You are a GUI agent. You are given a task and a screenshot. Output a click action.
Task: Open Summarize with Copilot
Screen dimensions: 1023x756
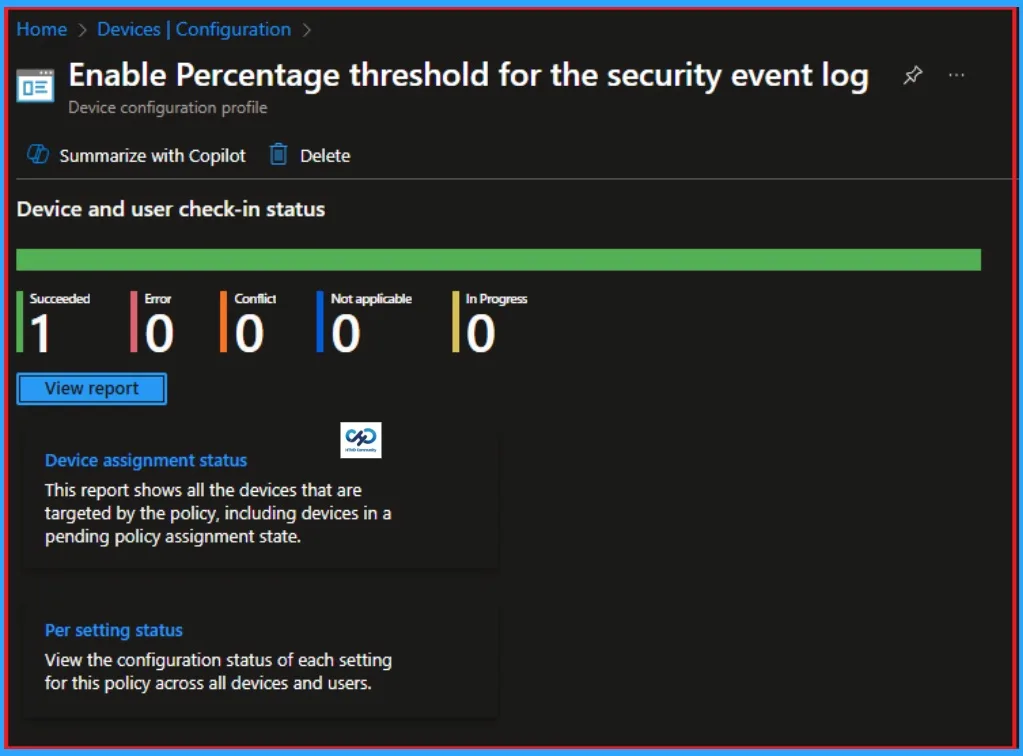(x=153, y=155)
